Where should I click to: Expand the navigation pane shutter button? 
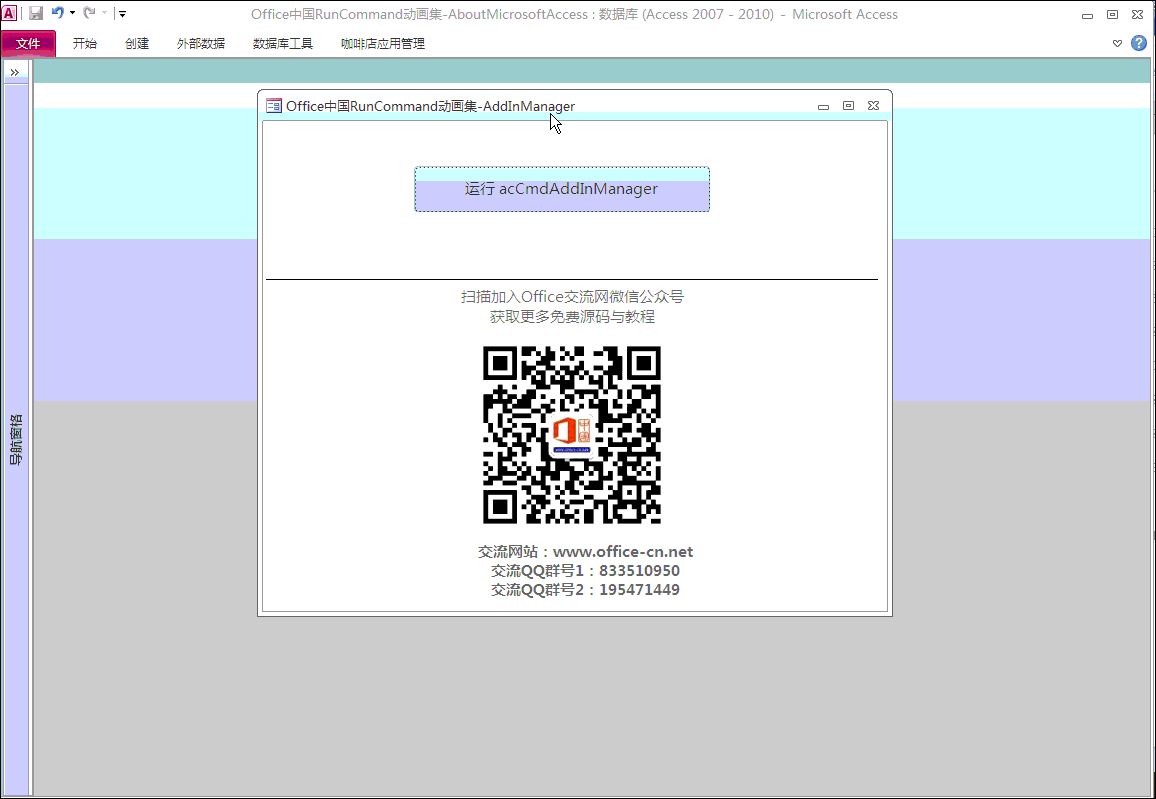[15, 72]
